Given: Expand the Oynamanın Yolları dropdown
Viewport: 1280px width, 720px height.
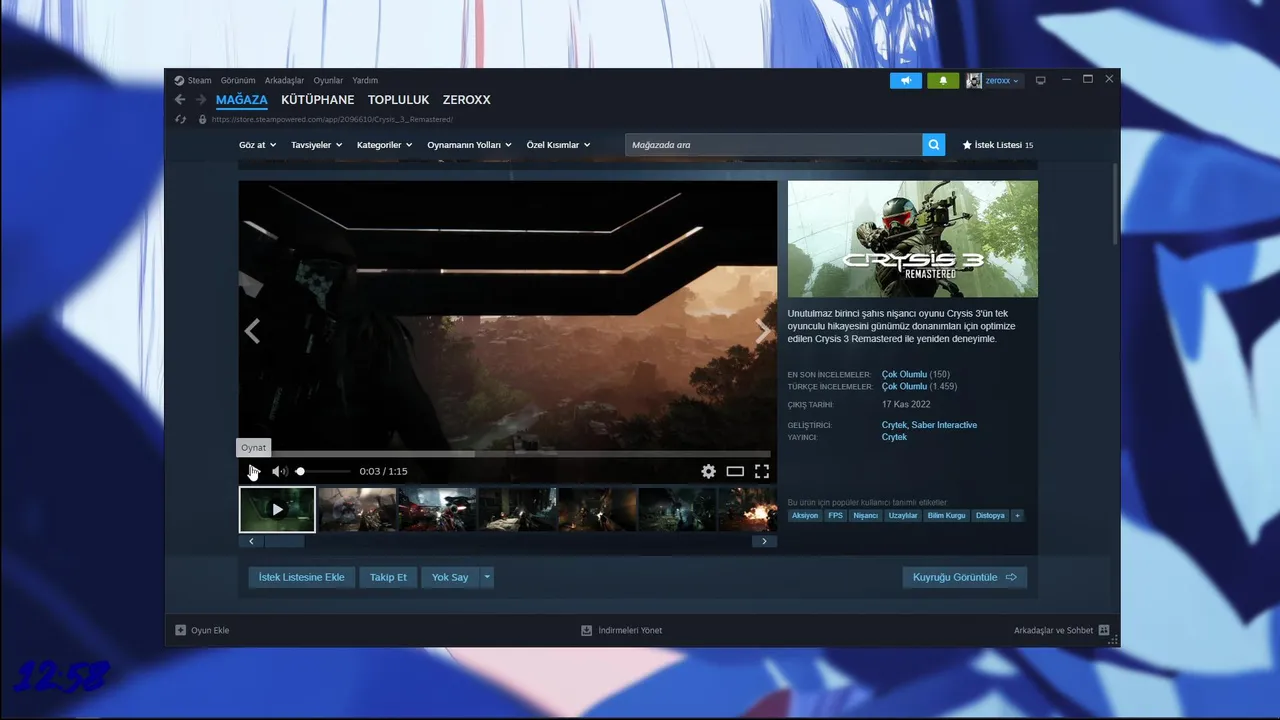Looking at the screenshot, I should [x=469, y=145].
